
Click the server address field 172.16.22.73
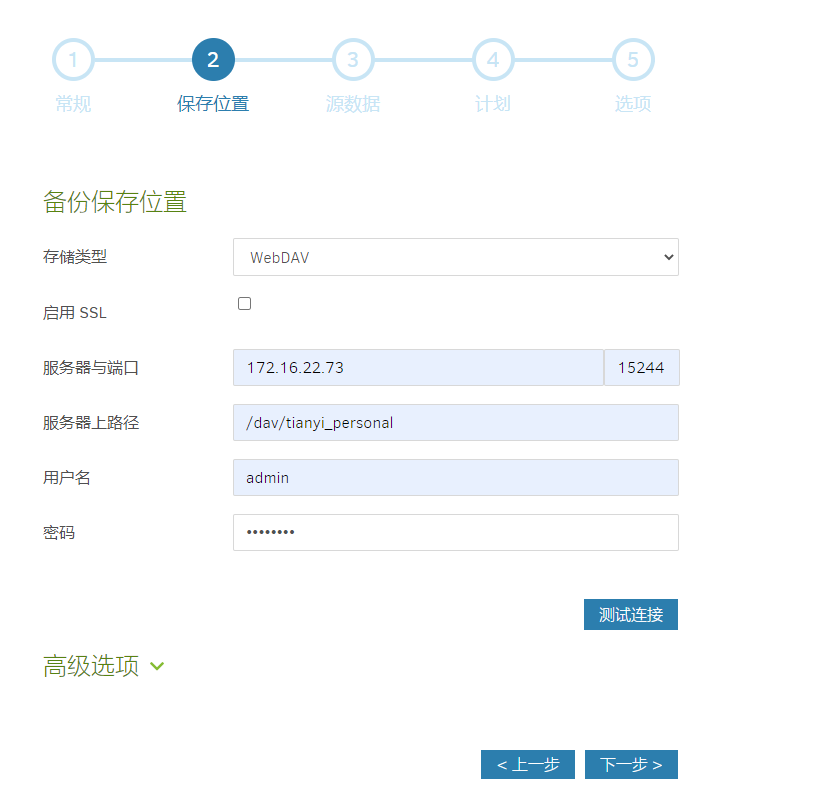coord(417,368)
